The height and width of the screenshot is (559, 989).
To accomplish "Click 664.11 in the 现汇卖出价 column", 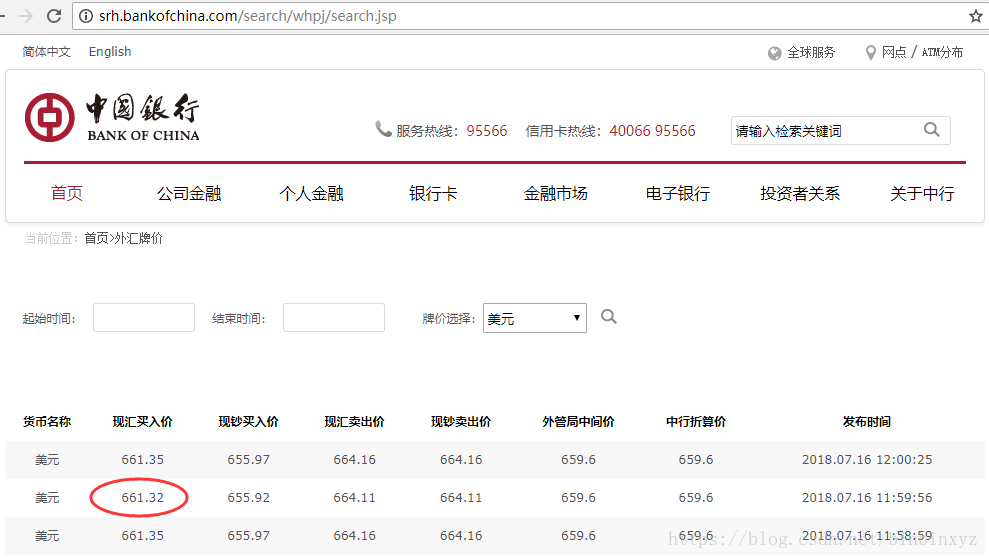I will [354, 497].
